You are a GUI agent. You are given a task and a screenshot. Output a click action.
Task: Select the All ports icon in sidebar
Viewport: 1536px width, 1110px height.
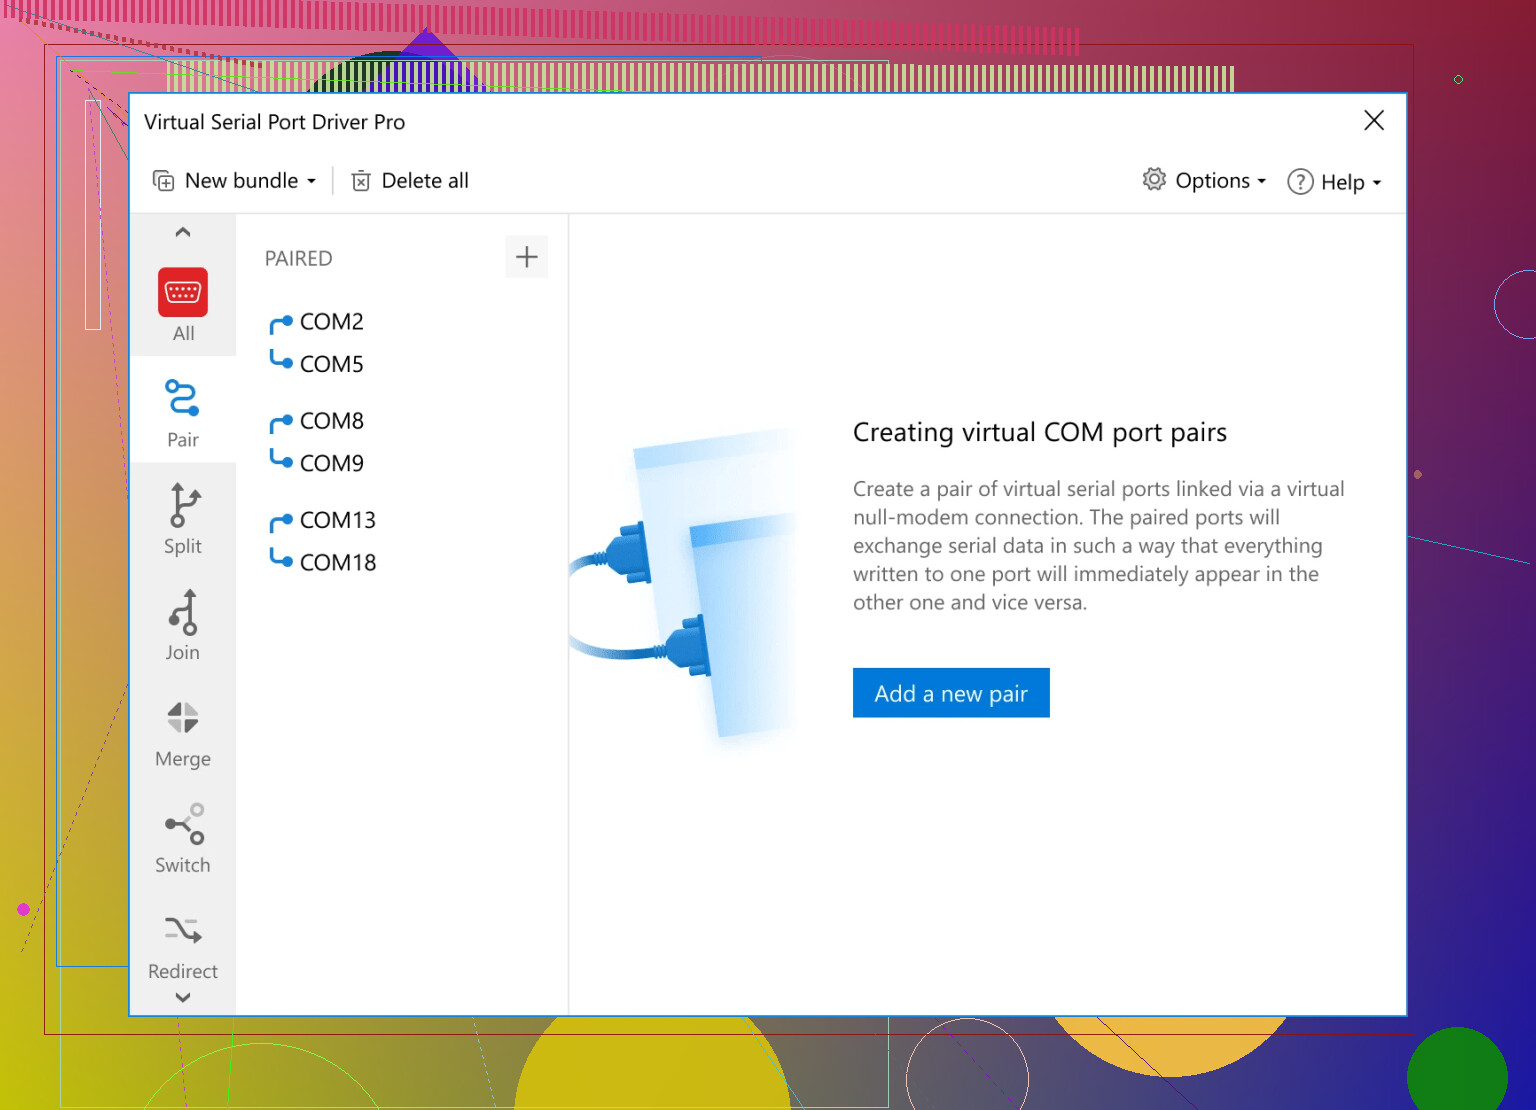183,293
